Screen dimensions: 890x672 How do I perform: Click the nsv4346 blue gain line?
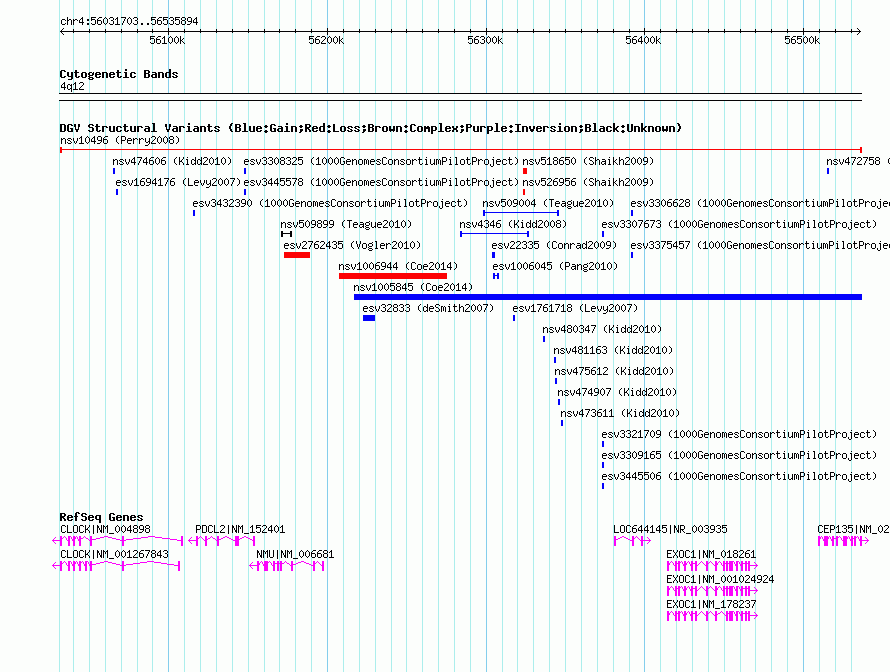(494, 234)
